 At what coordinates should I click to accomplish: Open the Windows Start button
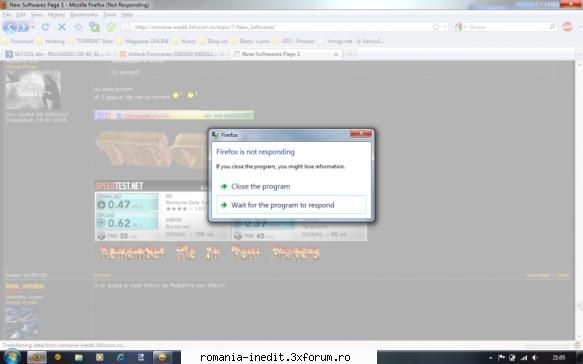pos(11,357)
